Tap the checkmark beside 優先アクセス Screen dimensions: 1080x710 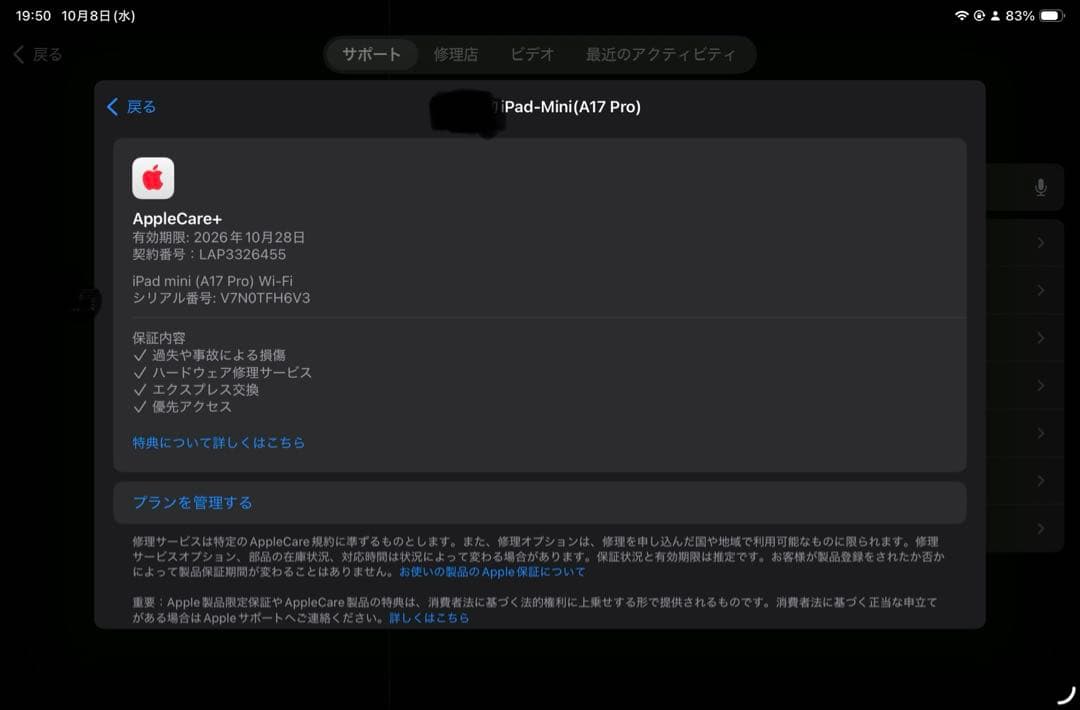140,406
